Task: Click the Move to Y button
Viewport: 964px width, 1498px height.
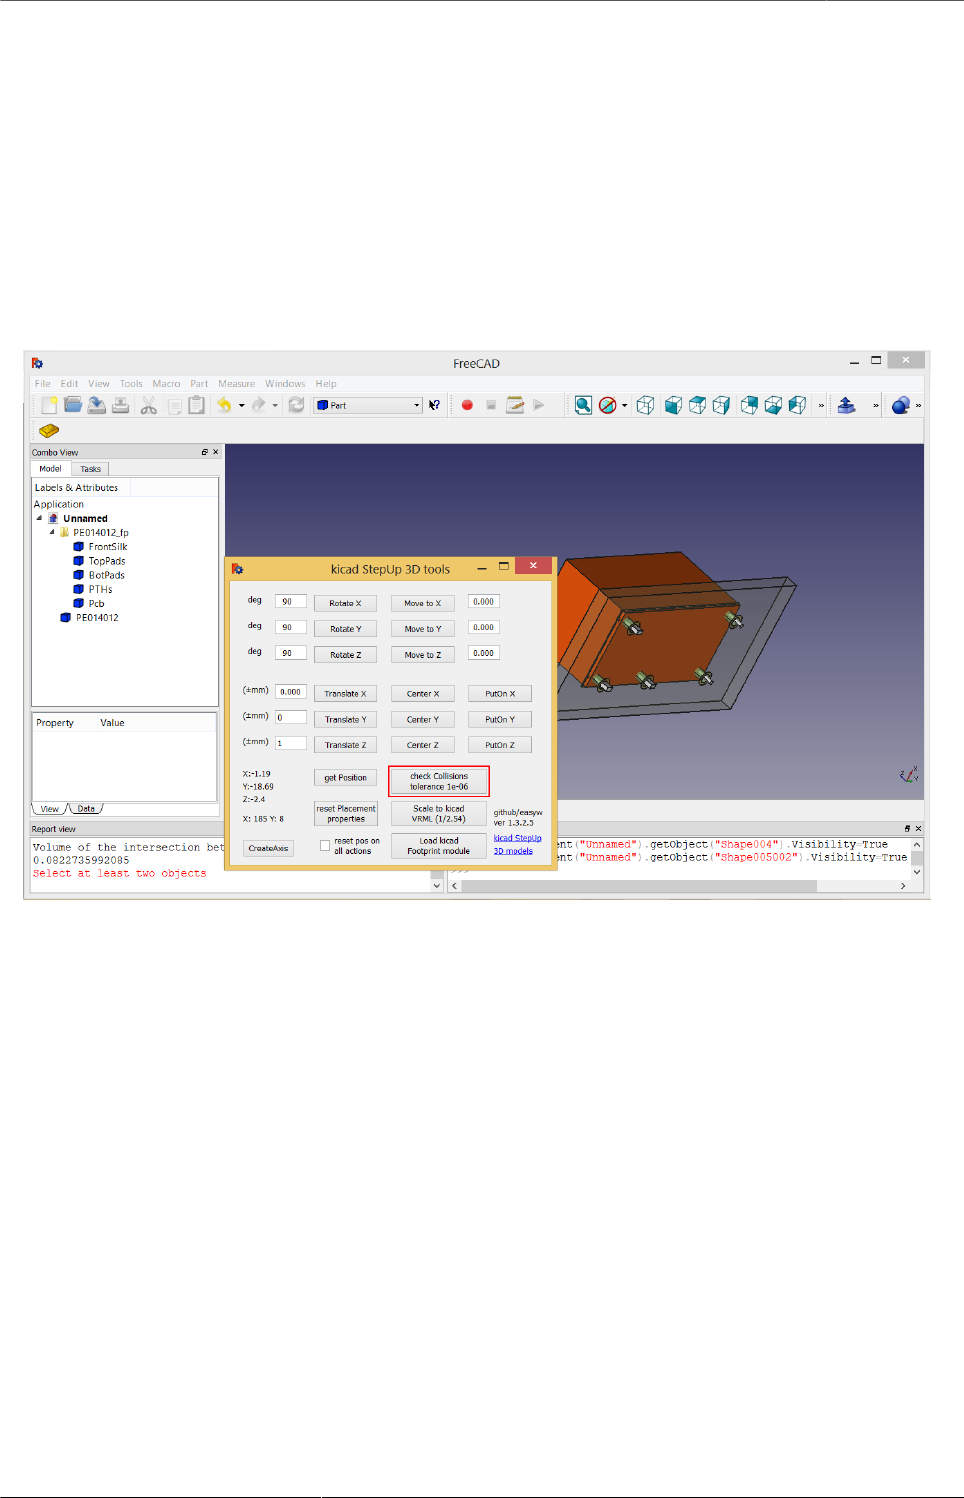Action: 422,629
